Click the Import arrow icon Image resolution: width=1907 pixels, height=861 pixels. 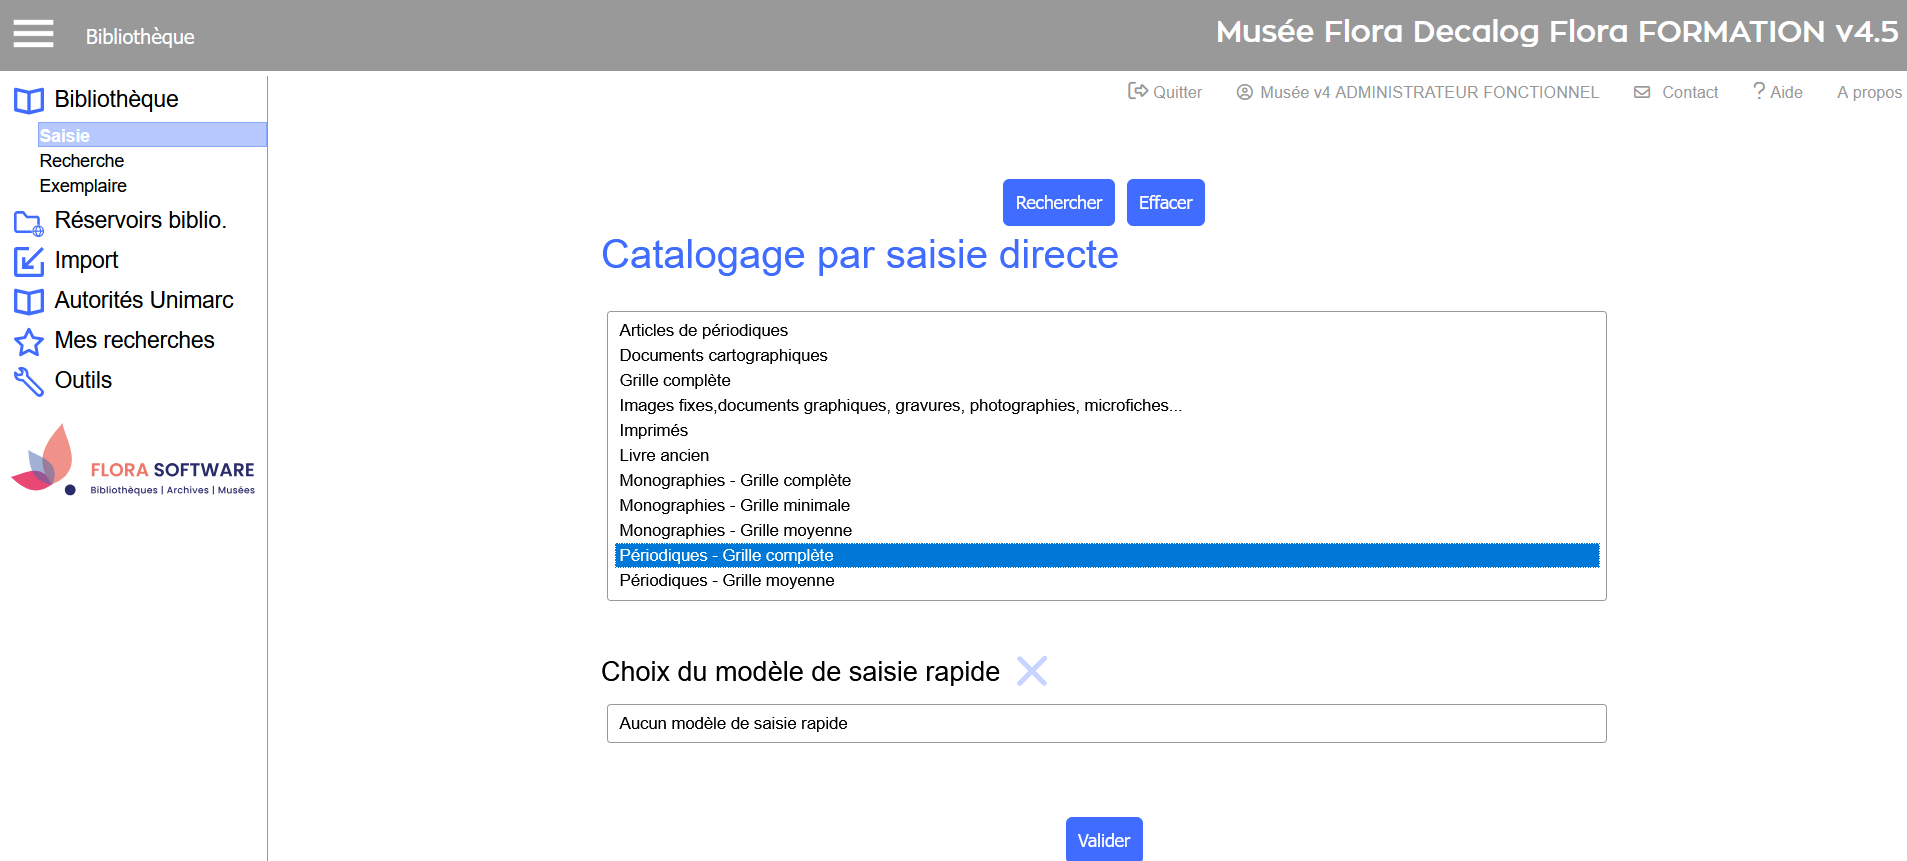(x=28, y=262)
